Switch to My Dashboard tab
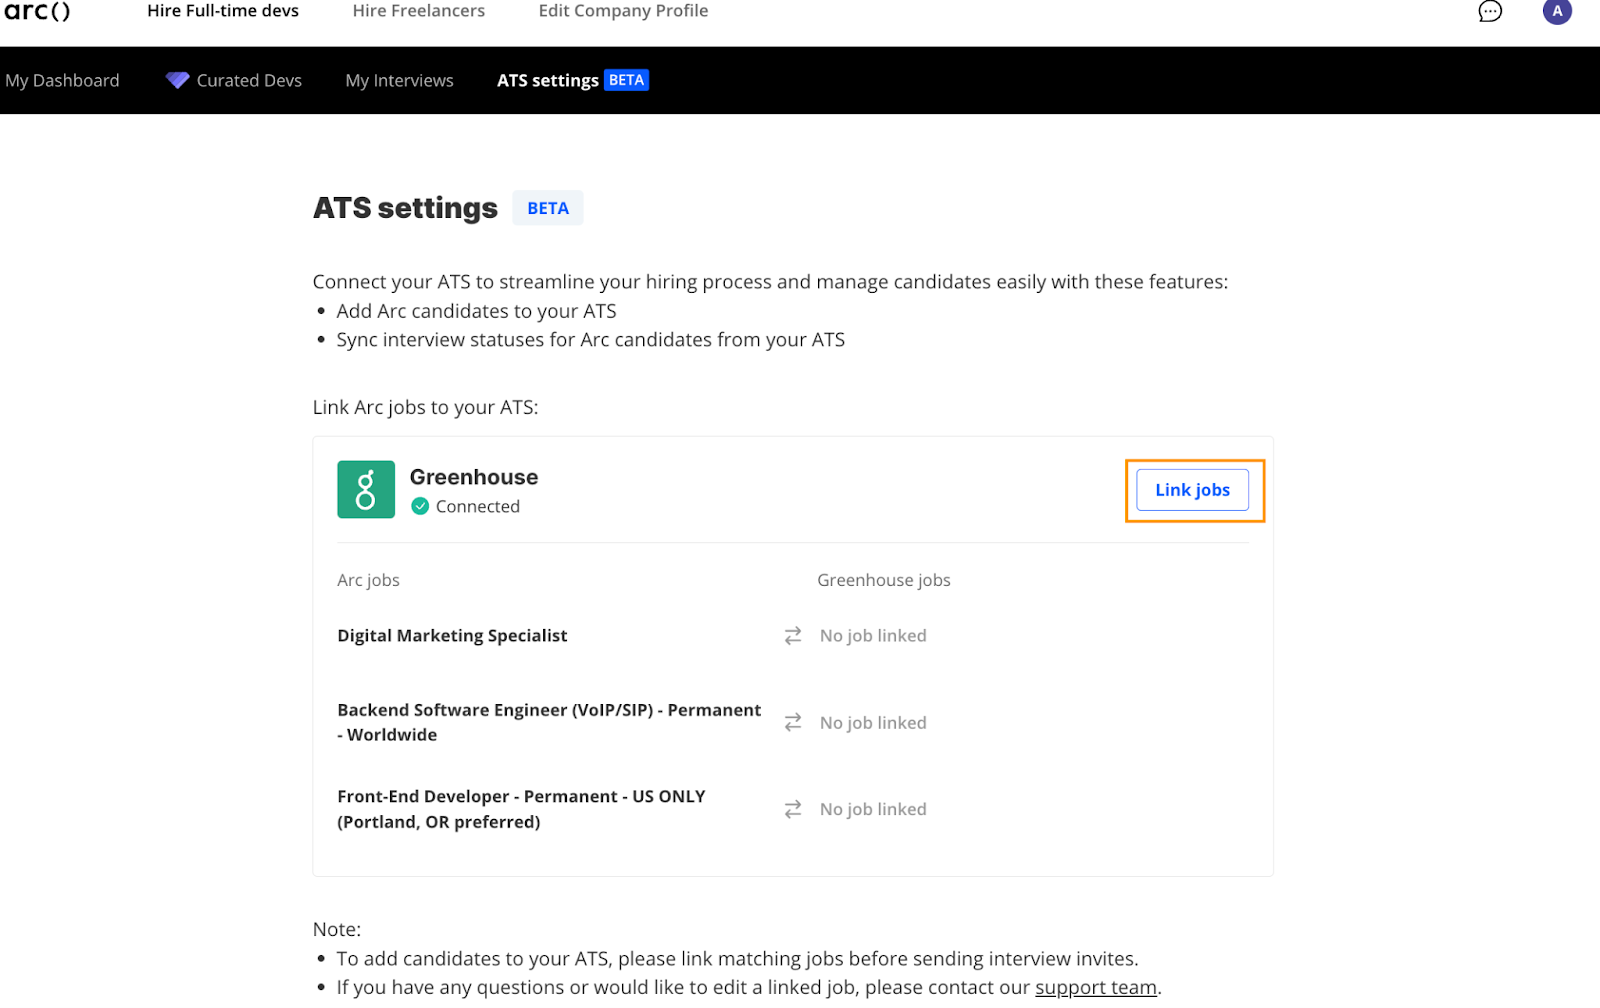The height and width of the screenshot is (1008, 1600). (x=62, y=80)
